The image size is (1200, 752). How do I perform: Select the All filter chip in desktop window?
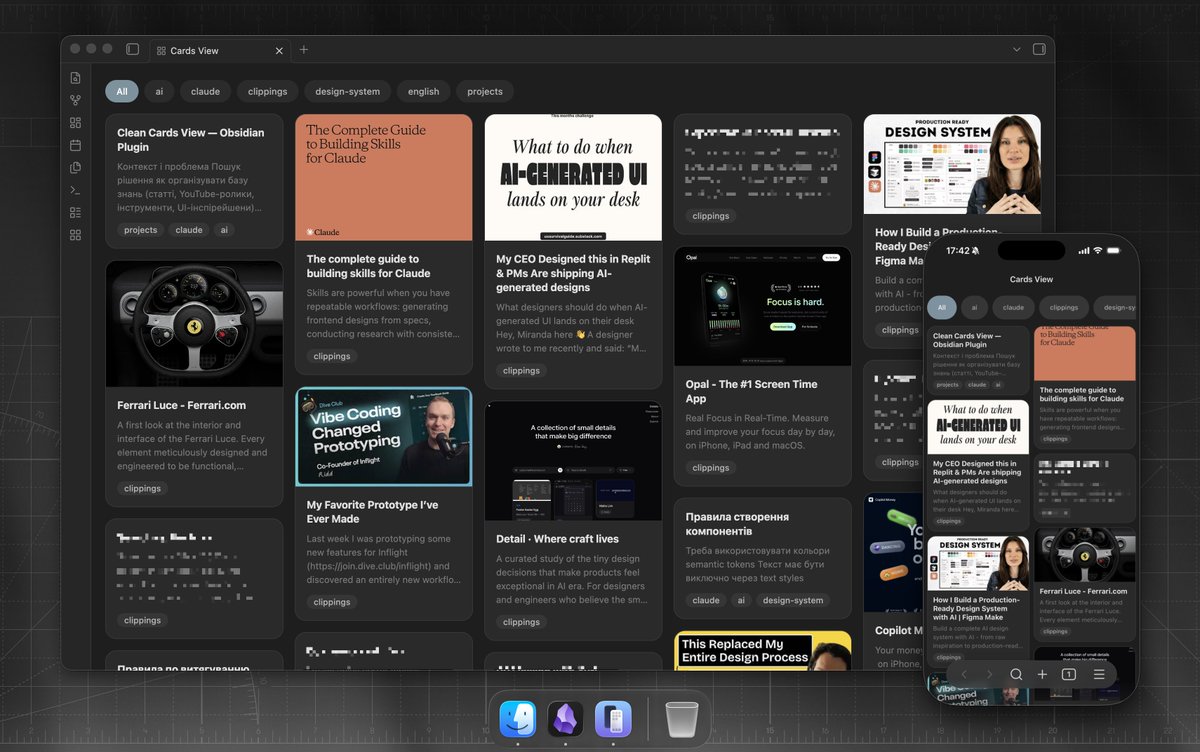(122, 91)
